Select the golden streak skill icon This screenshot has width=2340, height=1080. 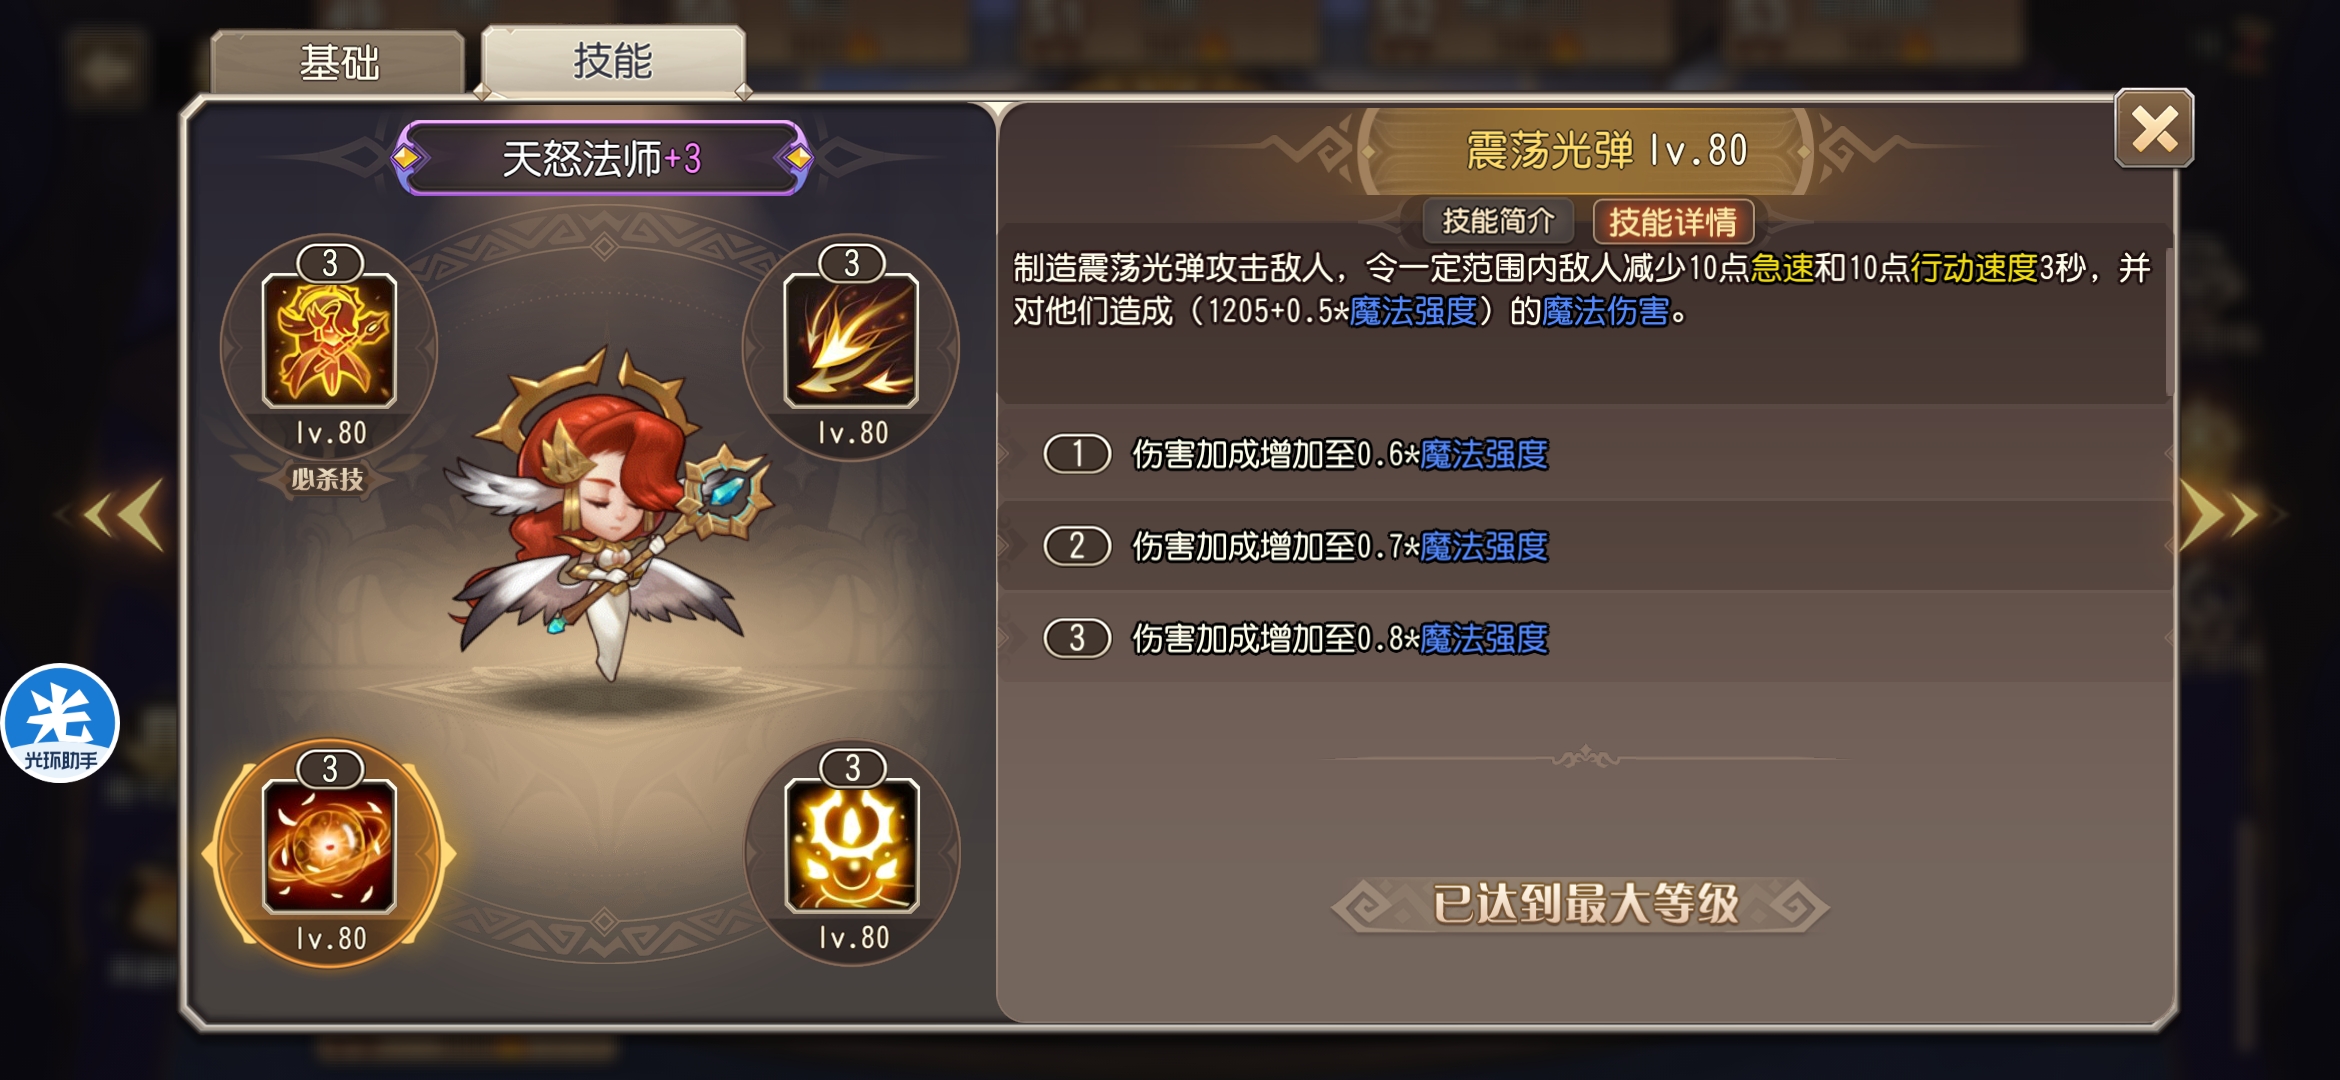(851, 341)
